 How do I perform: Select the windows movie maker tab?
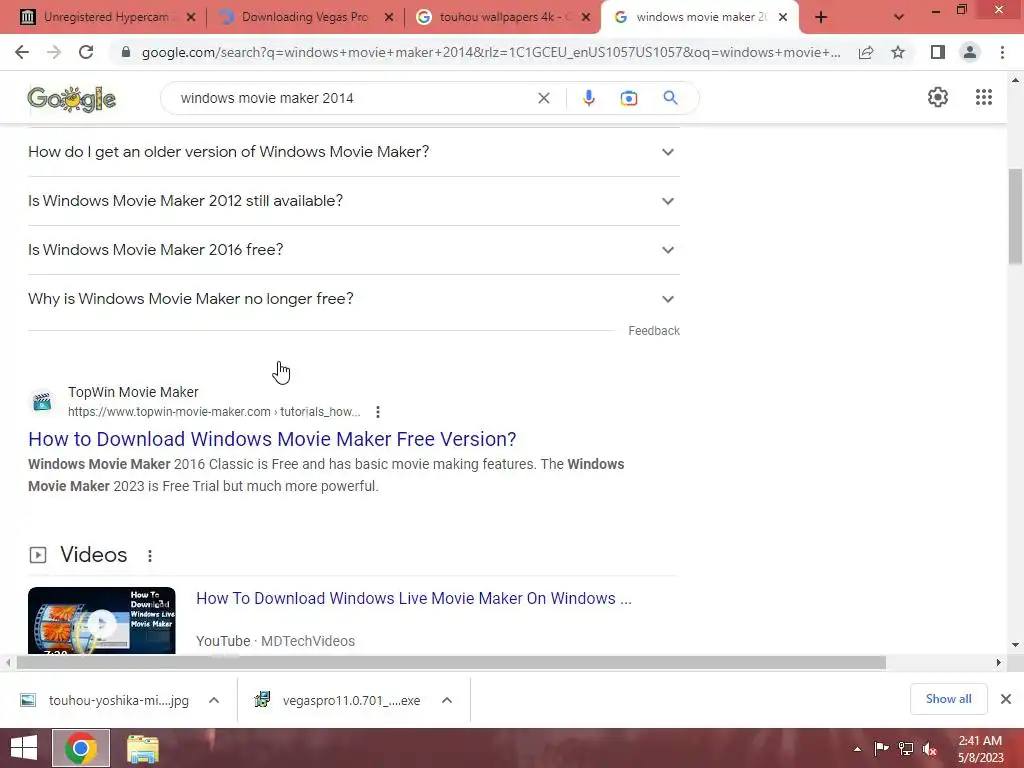tap(701, 17)
